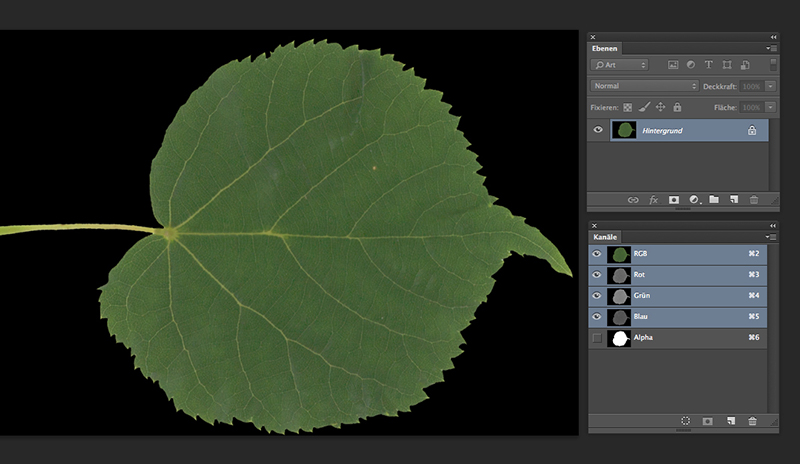800x464 pixels.
Task: Click the add layer mask icon in Ebenen
Action: tap(674, 200)
